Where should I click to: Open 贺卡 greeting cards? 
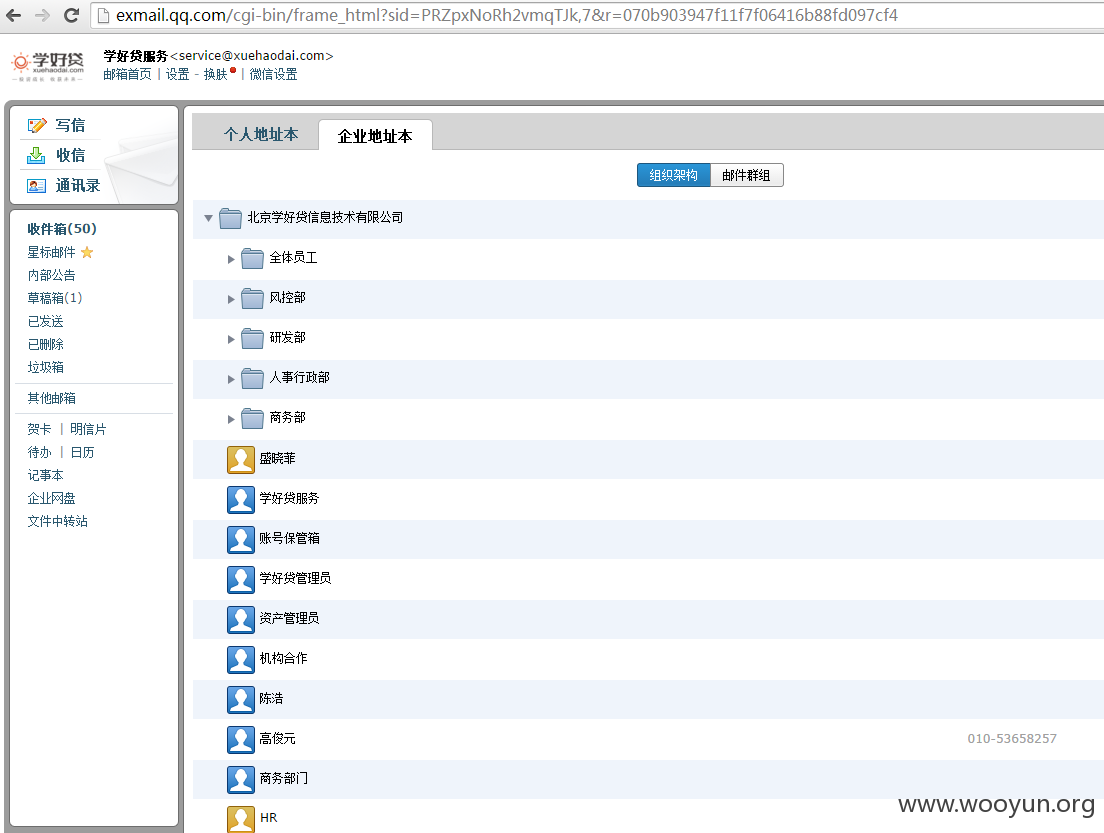point(39,429)
